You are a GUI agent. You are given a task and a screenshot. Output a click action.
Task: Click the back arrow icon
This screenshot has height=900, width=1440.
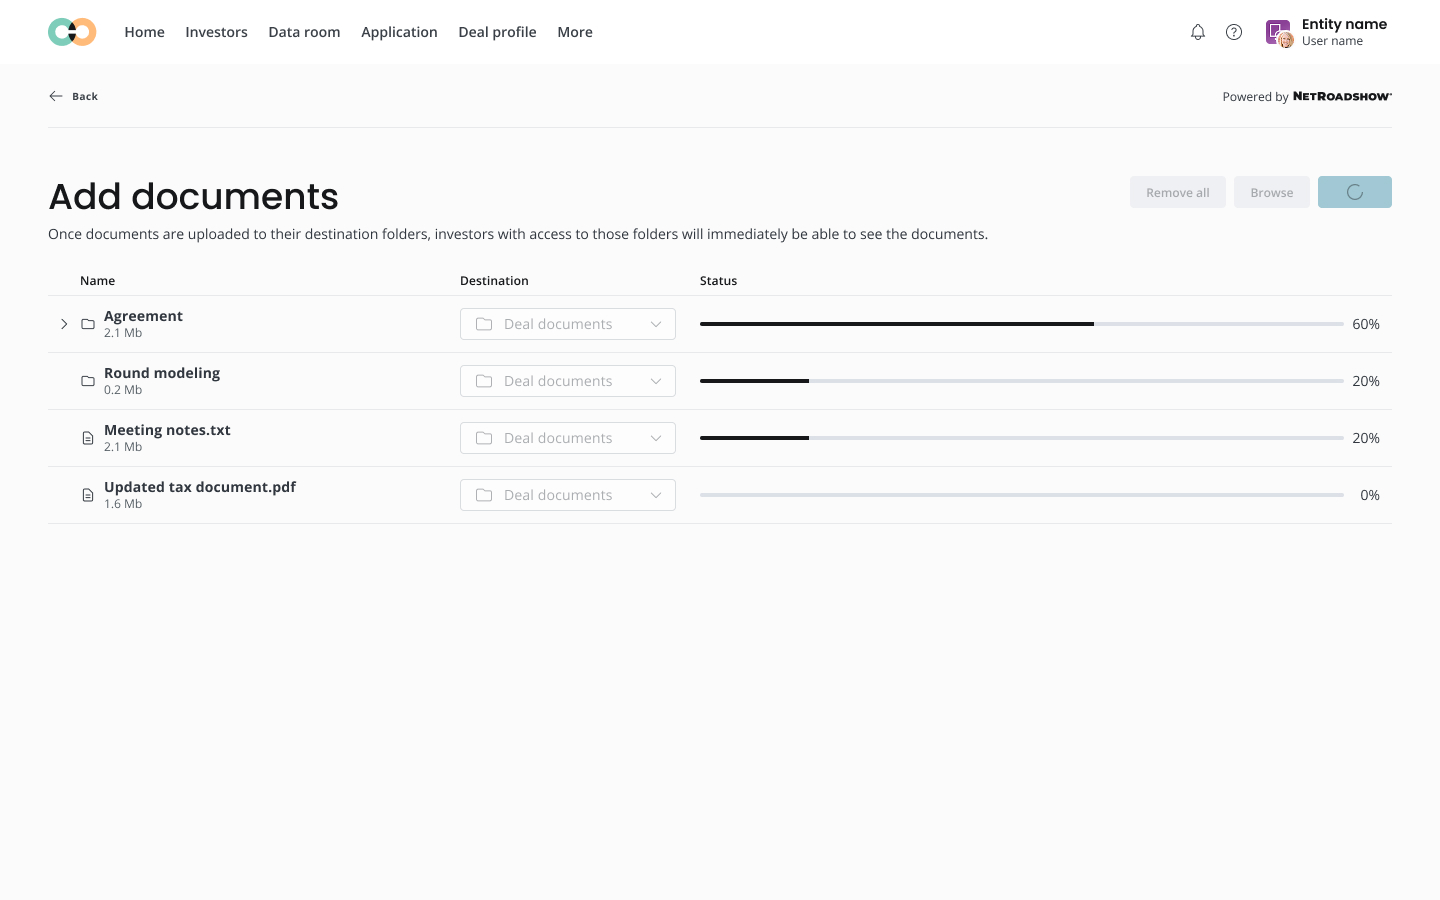coord(56,96)
